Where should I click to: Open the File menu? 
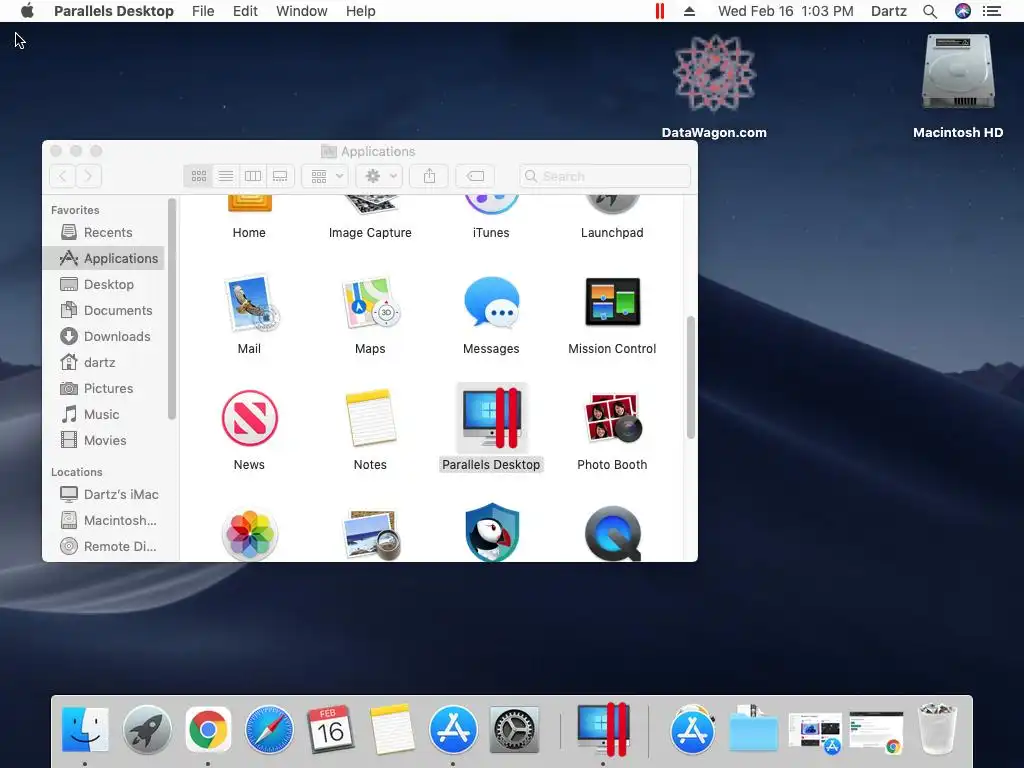[x=203, y=11]
